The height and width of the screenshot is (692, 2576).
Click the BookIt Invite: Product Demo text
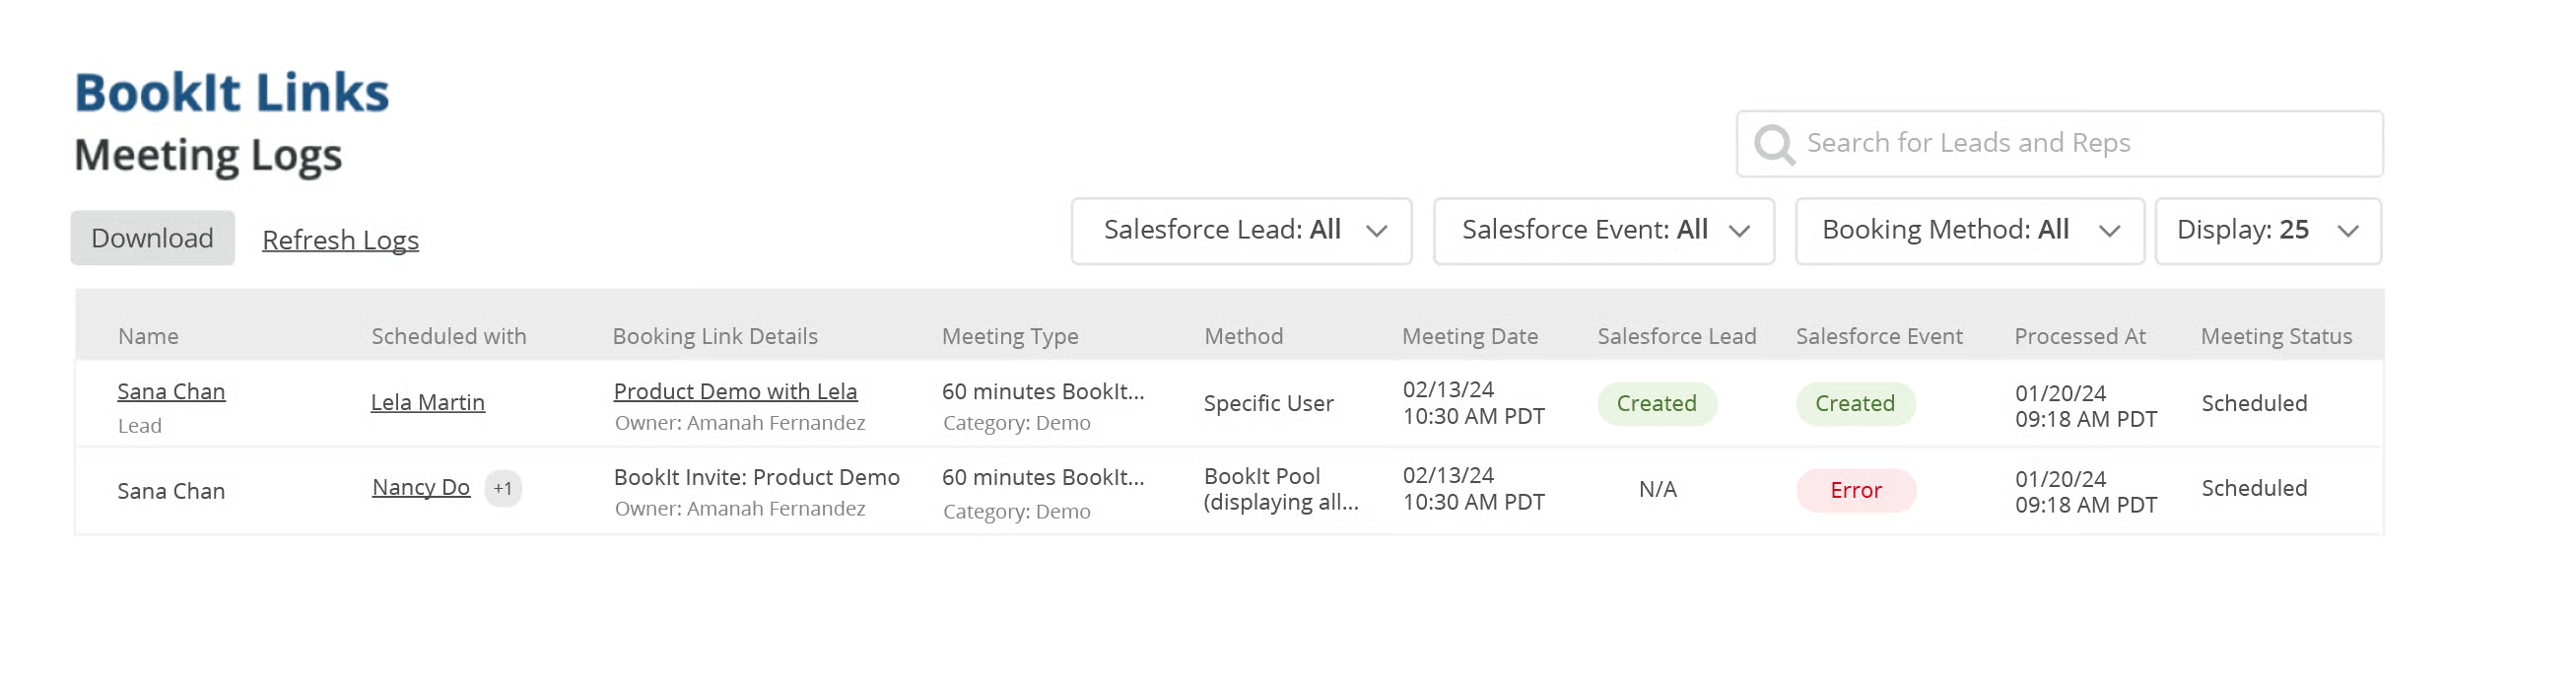point(756,477)
